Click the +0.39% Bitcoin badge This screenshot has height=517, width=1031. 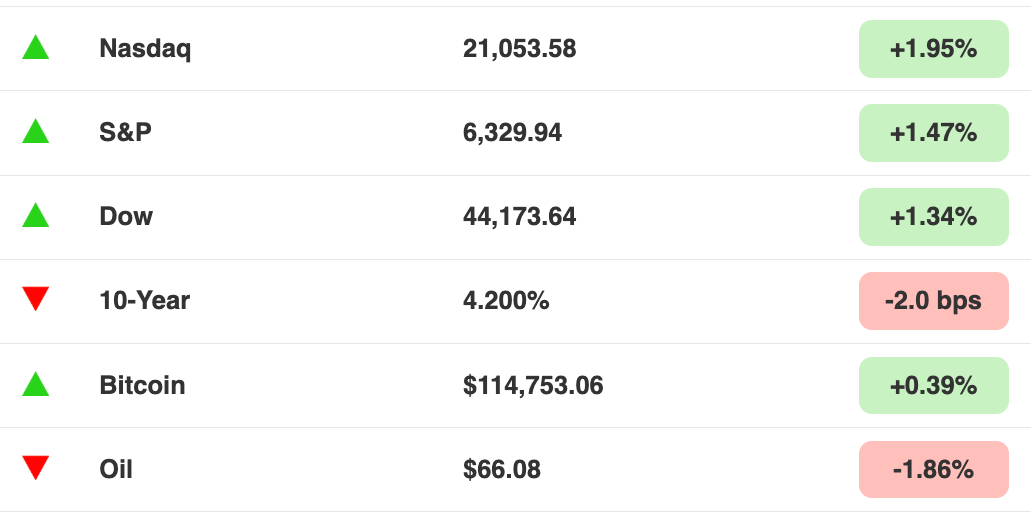(933, 385)
